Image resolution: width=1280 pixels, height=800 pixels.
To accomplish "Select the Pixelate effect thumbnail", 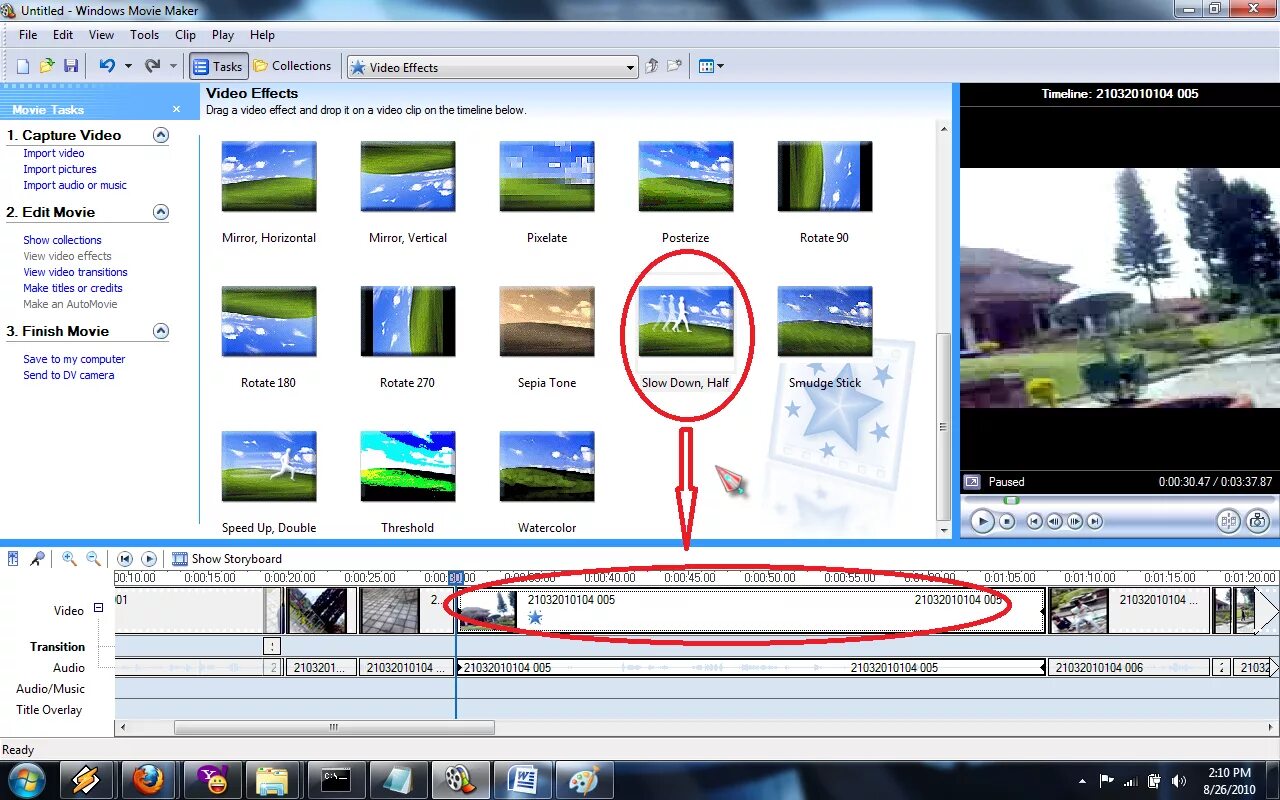I will (x=547, y=176).
